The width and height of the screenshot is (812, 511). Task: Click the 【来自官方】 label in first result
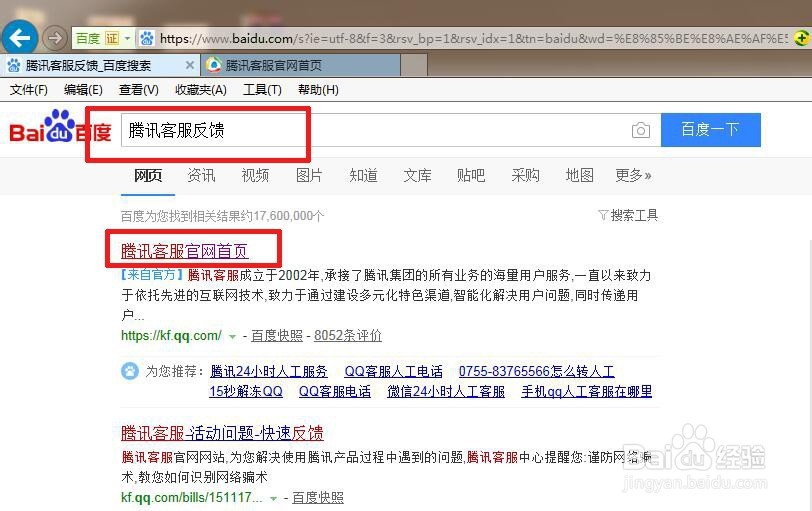pos(153,275)
